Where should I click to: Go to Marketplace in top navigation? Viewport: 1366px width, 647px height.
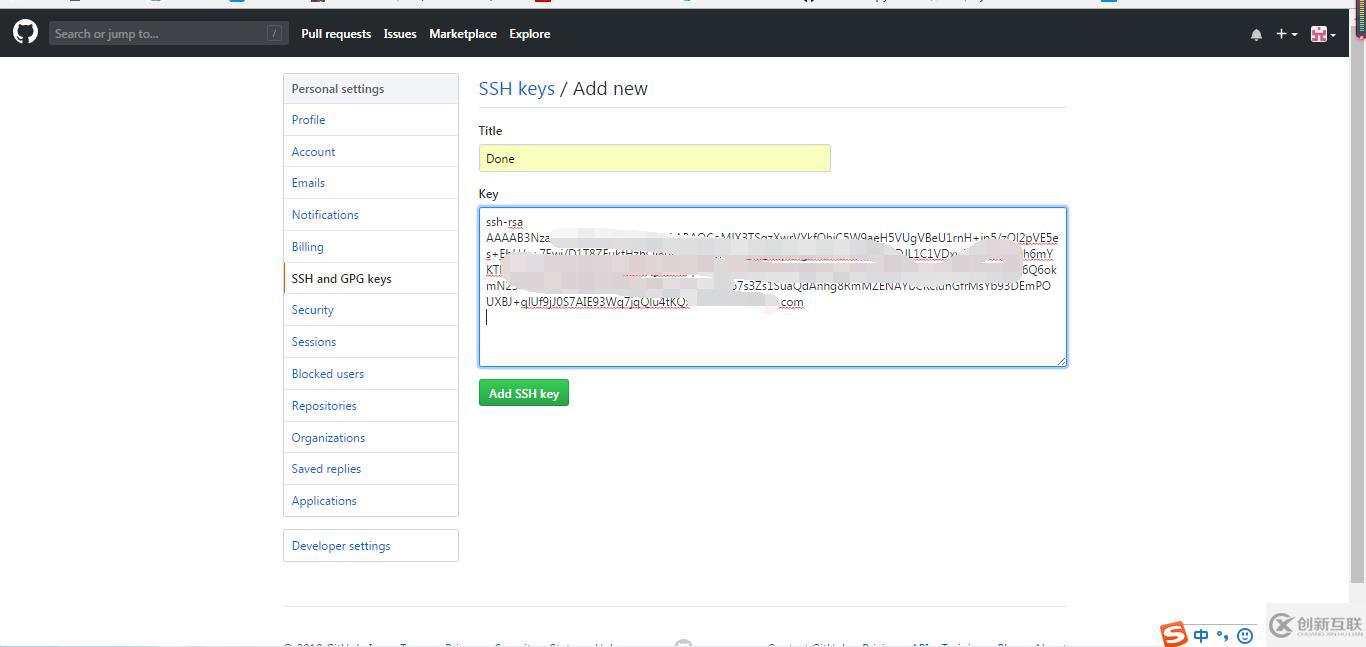pos(463,34)
